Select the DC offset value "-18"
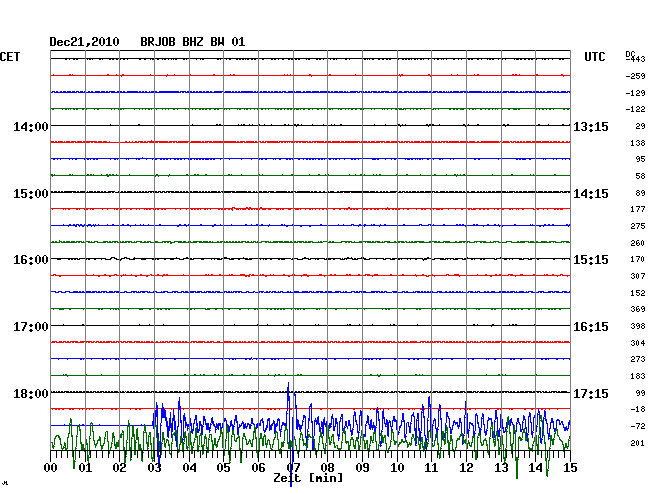Screen dimensions: 650x494 tap(638, 409)
